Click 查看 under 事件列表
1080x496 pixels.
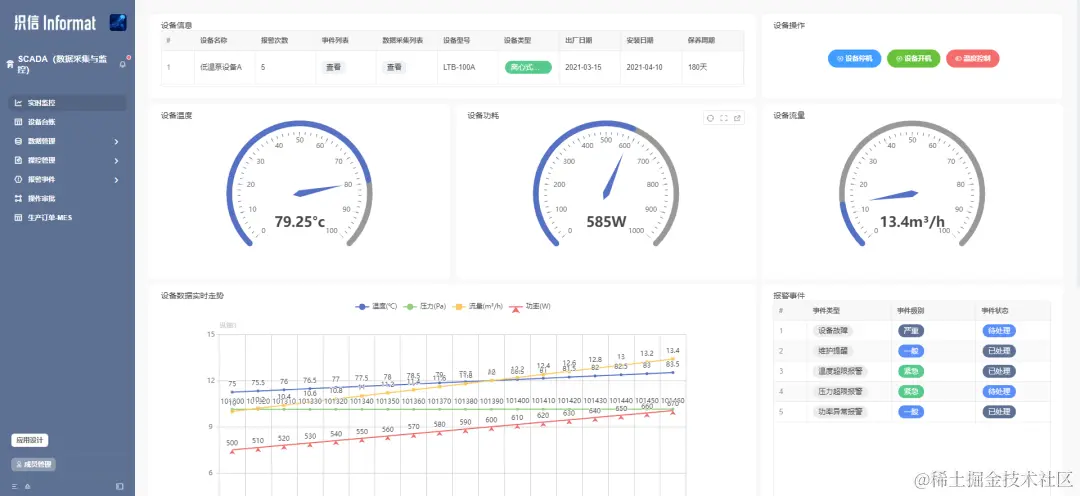(333, 68)
